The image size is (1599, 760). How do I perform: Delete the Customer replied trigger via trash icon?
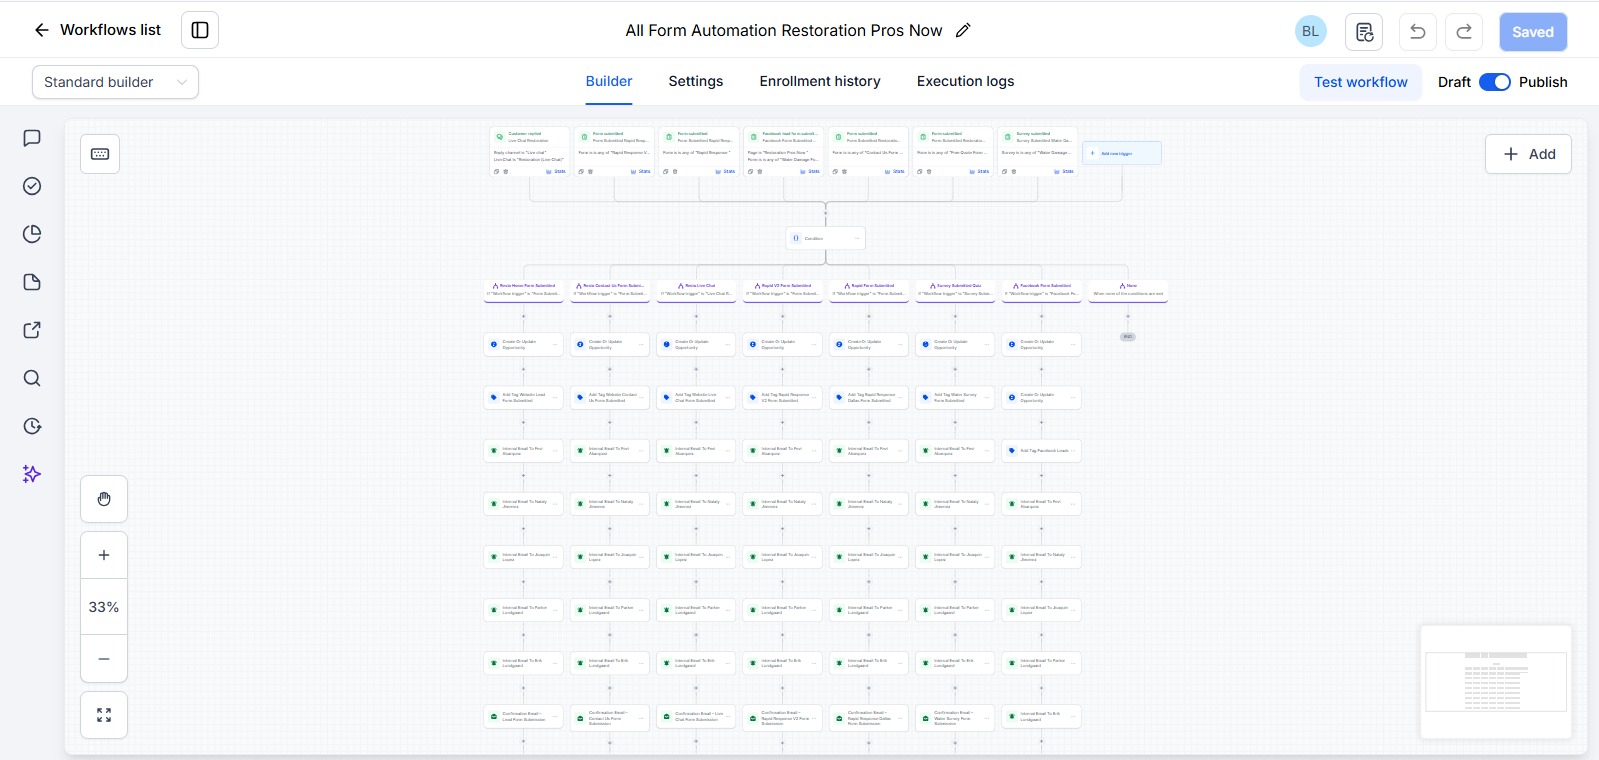(x=506, y=171)
